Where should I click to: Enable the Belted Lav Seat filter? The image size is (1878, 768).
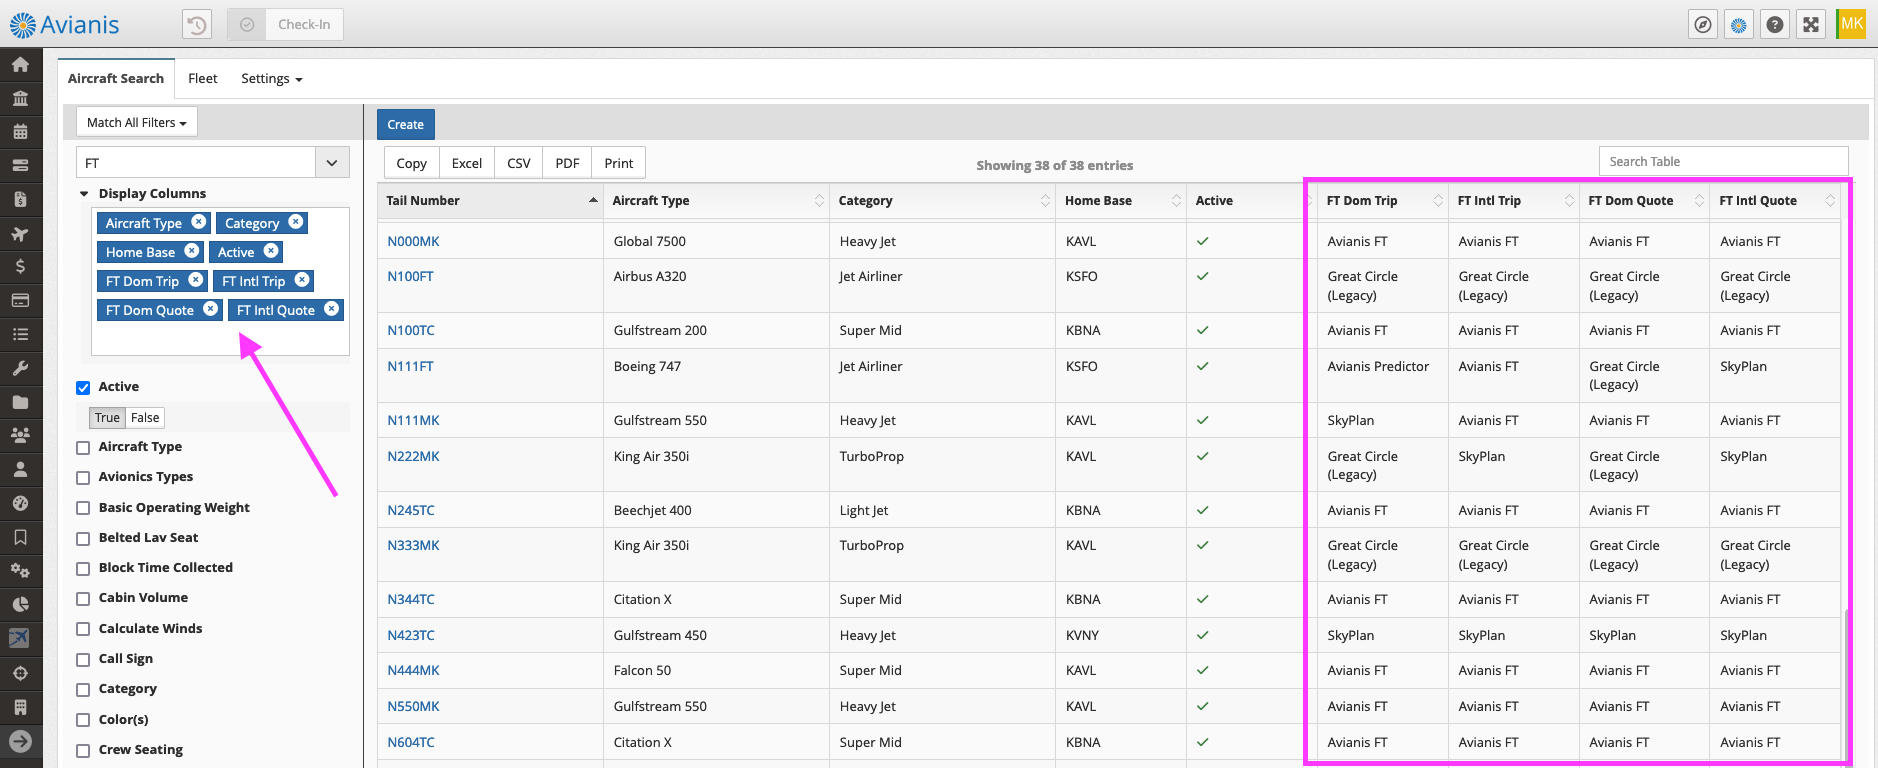(83, 539)
